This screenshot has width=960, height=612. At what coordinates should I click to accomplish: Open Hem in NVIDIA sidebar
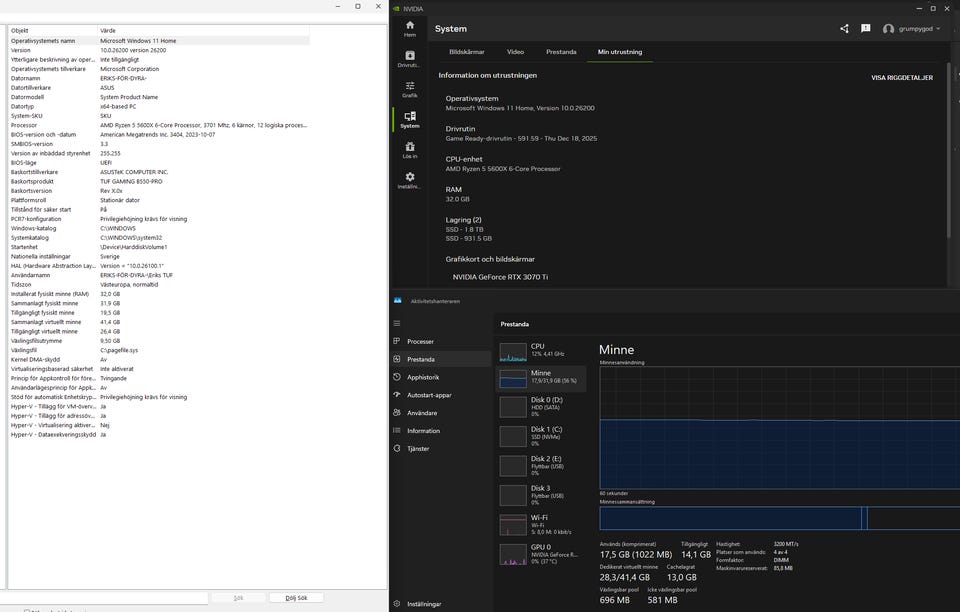409,28
